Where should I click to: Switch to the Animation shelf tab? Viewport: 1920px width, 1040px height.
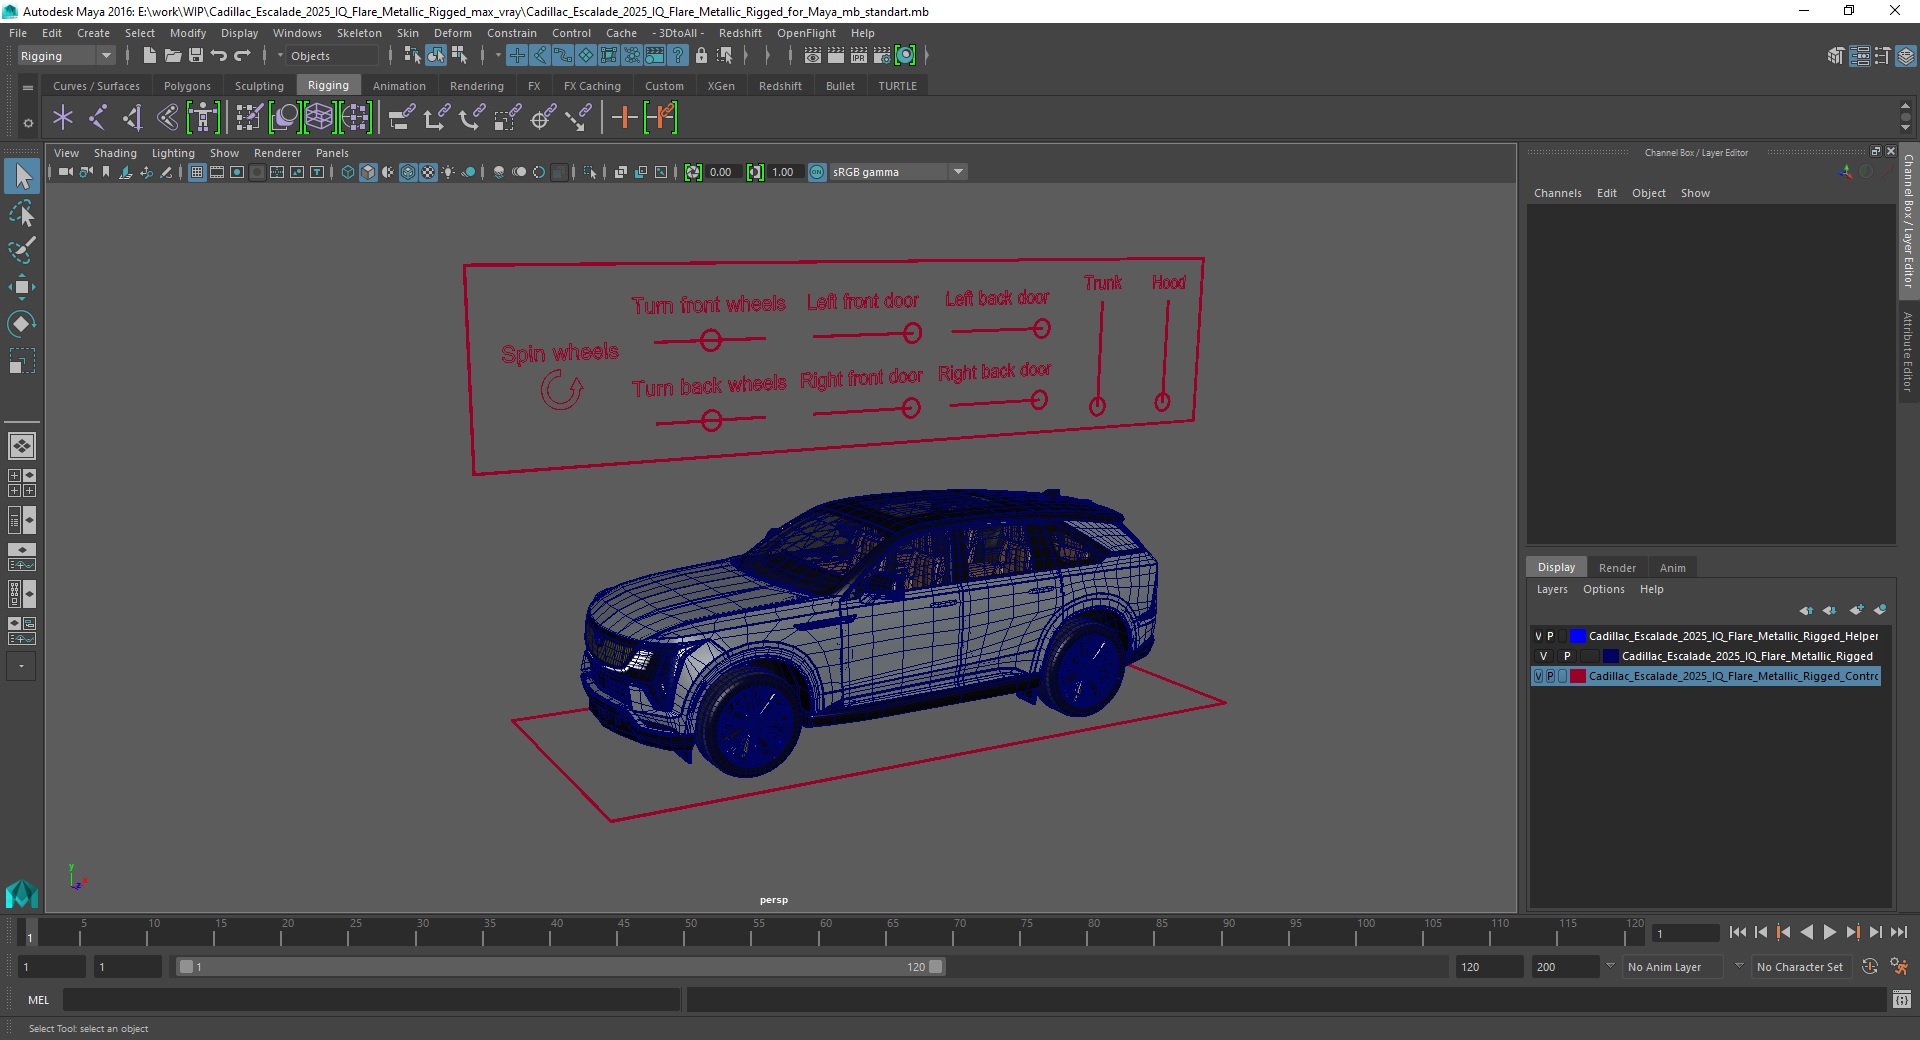pyautogui.click(x=399, y=86)
